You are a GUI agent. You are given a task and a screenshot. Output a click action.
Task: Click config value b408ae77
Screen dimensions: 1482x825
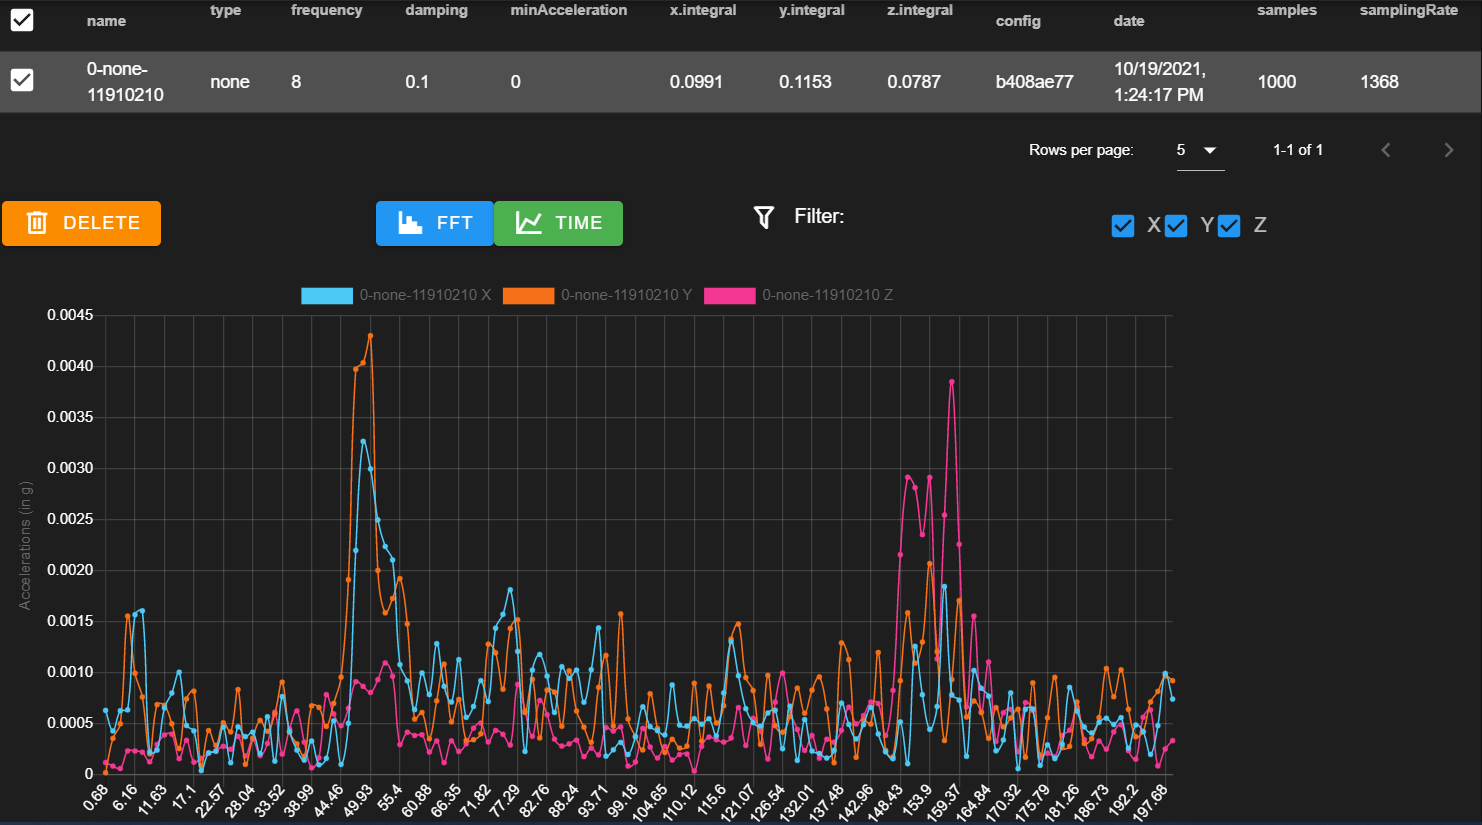coord(1034,82)
